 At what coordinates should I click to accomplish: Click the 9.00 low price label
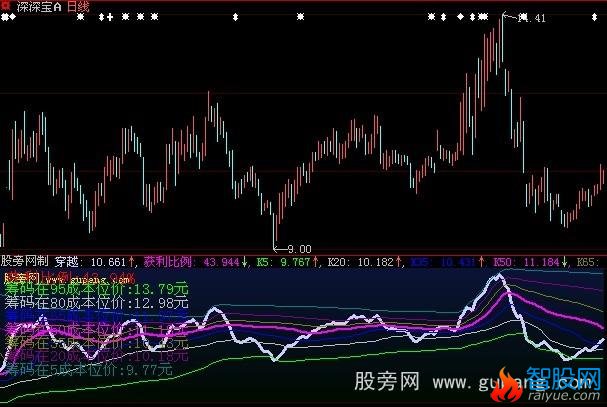[300, 249]
